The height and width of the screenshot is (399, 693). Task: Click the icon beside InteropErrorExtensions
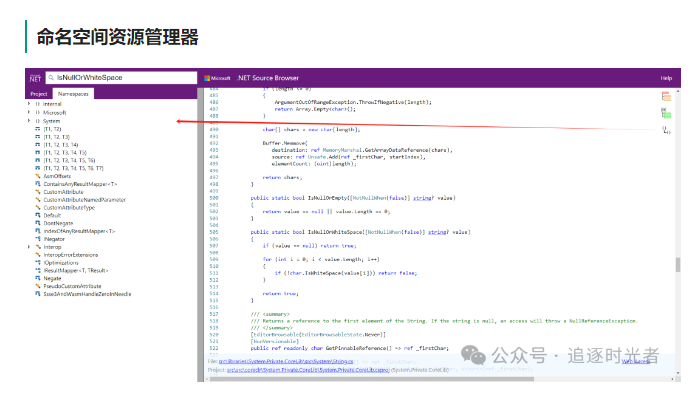click(x=38, y=255)
